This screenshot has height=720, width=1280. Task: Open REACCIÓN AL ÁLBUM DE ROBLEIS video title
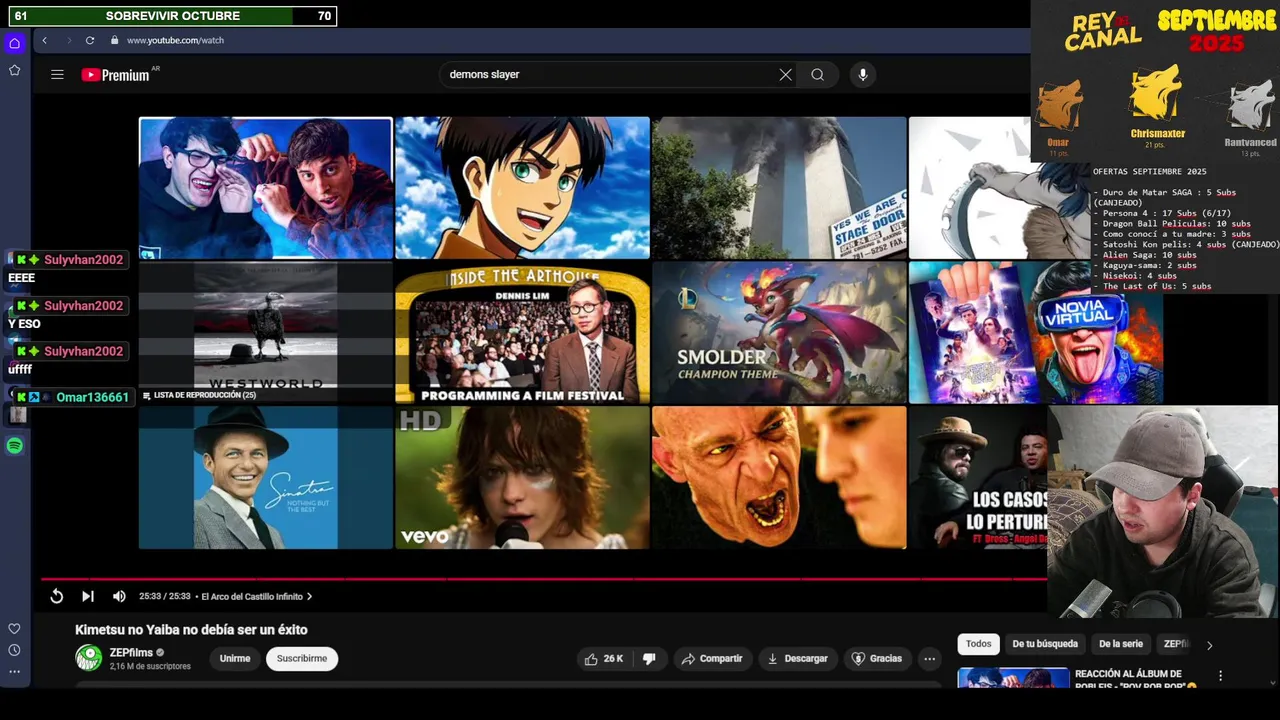pyautogui.click(x=1135, y=680)
